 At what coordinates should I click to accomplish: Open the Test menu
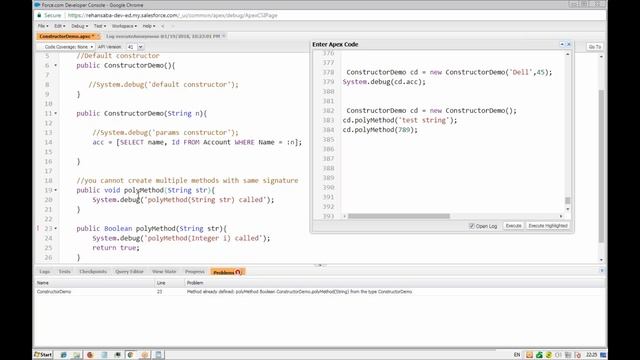100,26
